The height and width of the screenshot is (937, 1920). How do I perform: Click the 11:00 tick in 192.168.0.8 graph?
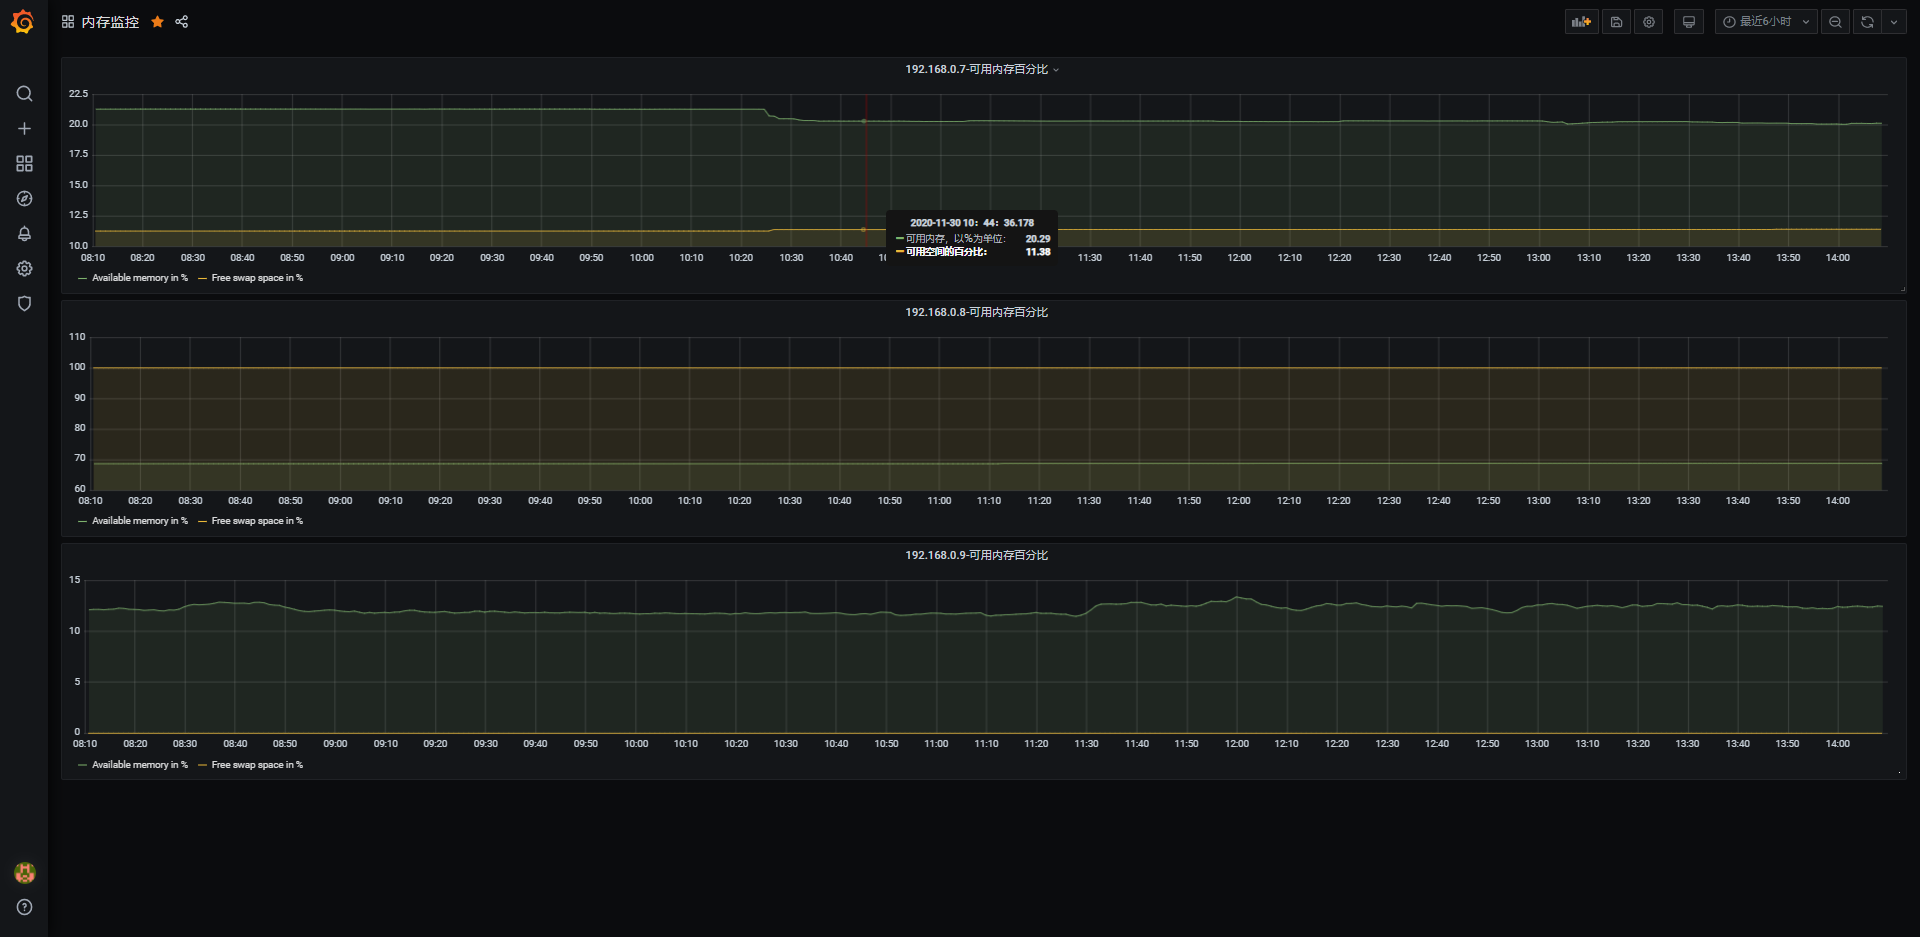[x=939, y=501]
